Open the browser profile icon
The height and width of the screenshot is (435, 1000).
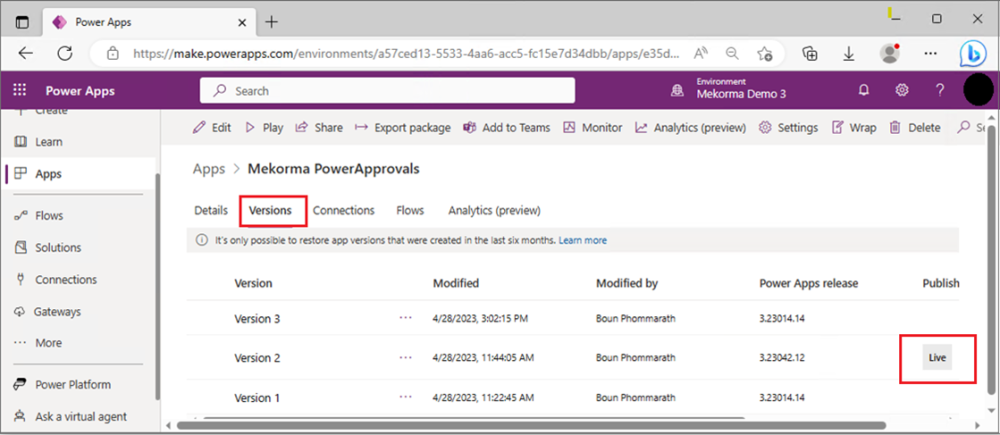tap(889, 54)
